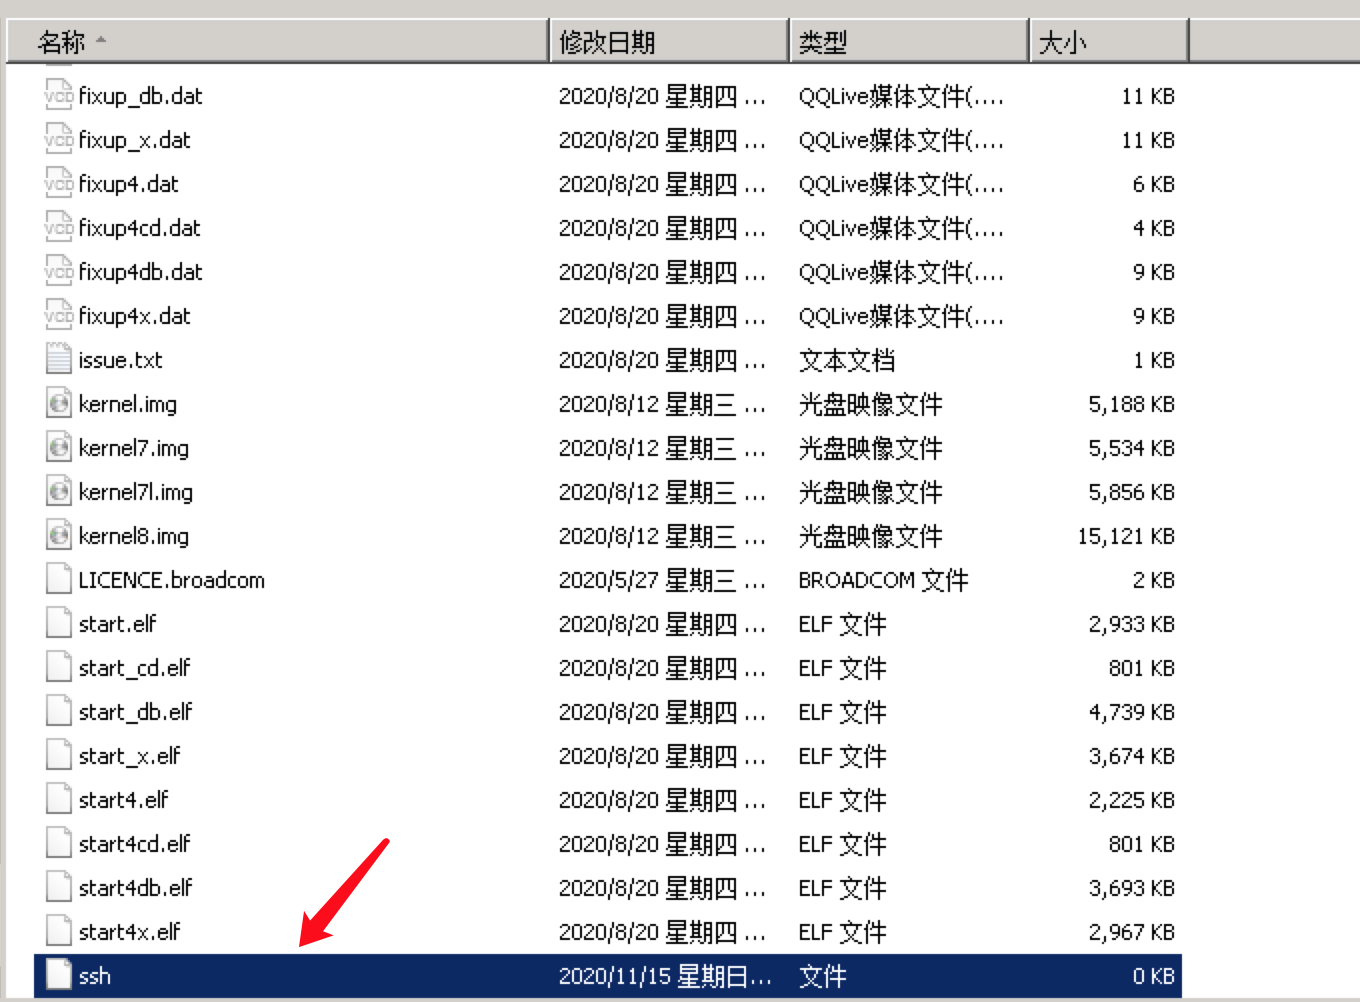Image resolution: width=1360 pixels, height=1002 pixels.
Task: Click the 15,121 KB size of kernel8.img
Action: point(1125,536)
